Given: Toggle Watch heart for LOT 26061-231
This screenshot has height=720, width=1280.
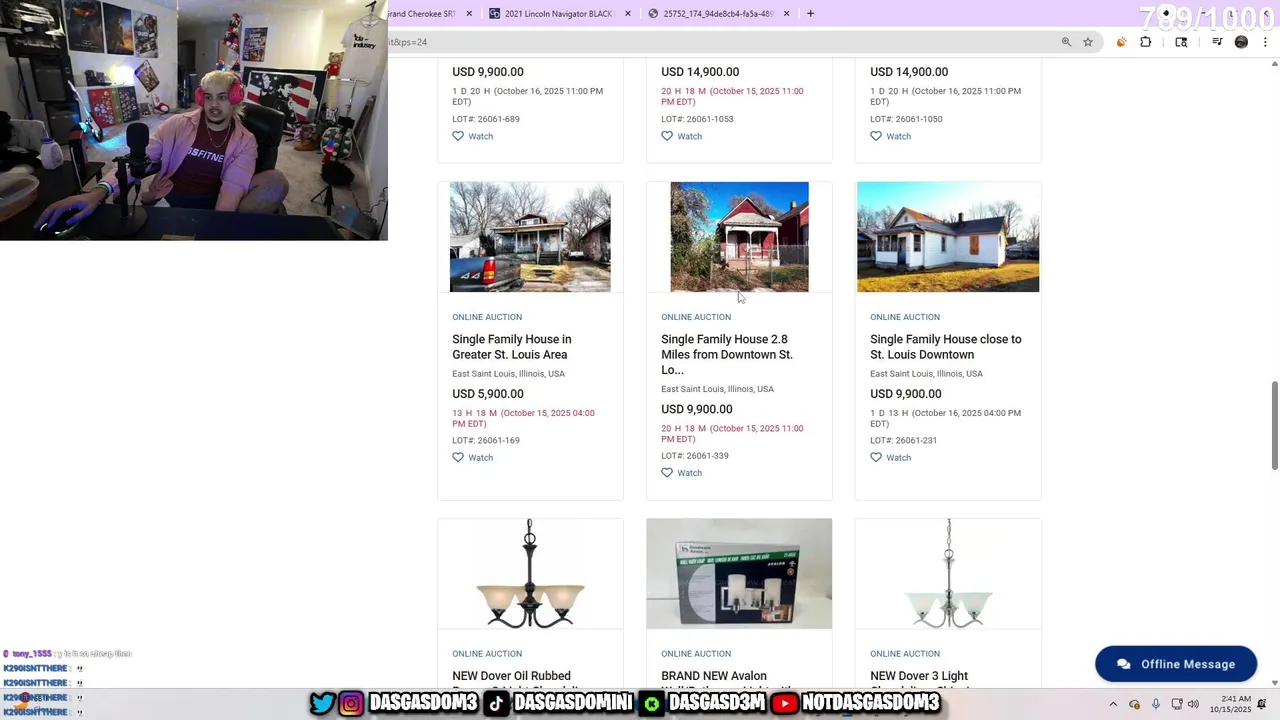Looking at the screenshot, I should pyautogui.click(x=876, y=457).
